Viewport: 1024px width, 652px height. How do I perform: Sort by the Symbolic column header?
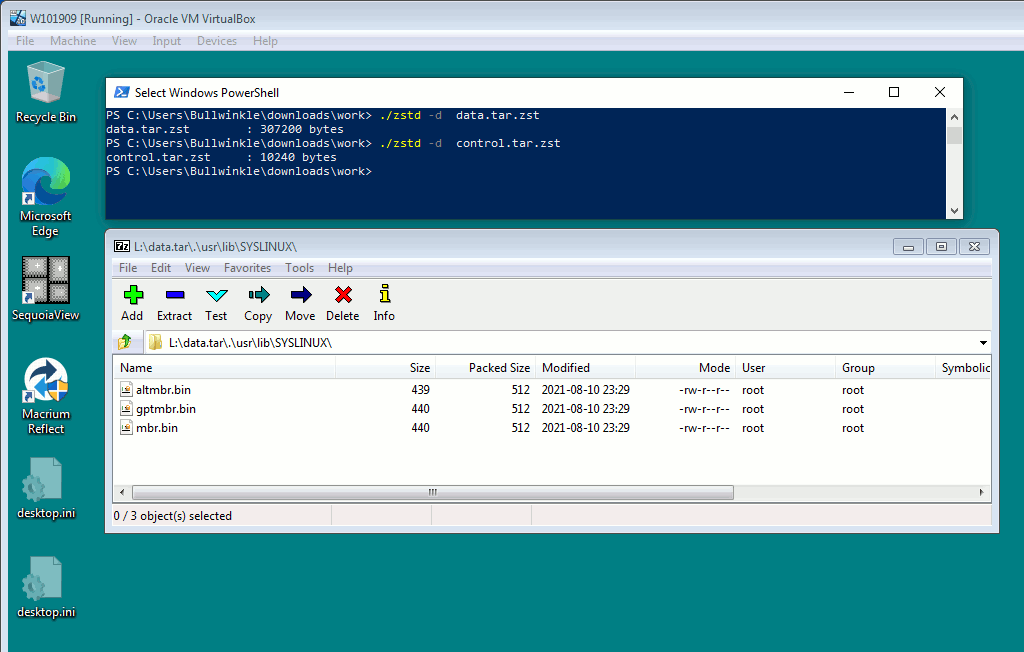963,368
